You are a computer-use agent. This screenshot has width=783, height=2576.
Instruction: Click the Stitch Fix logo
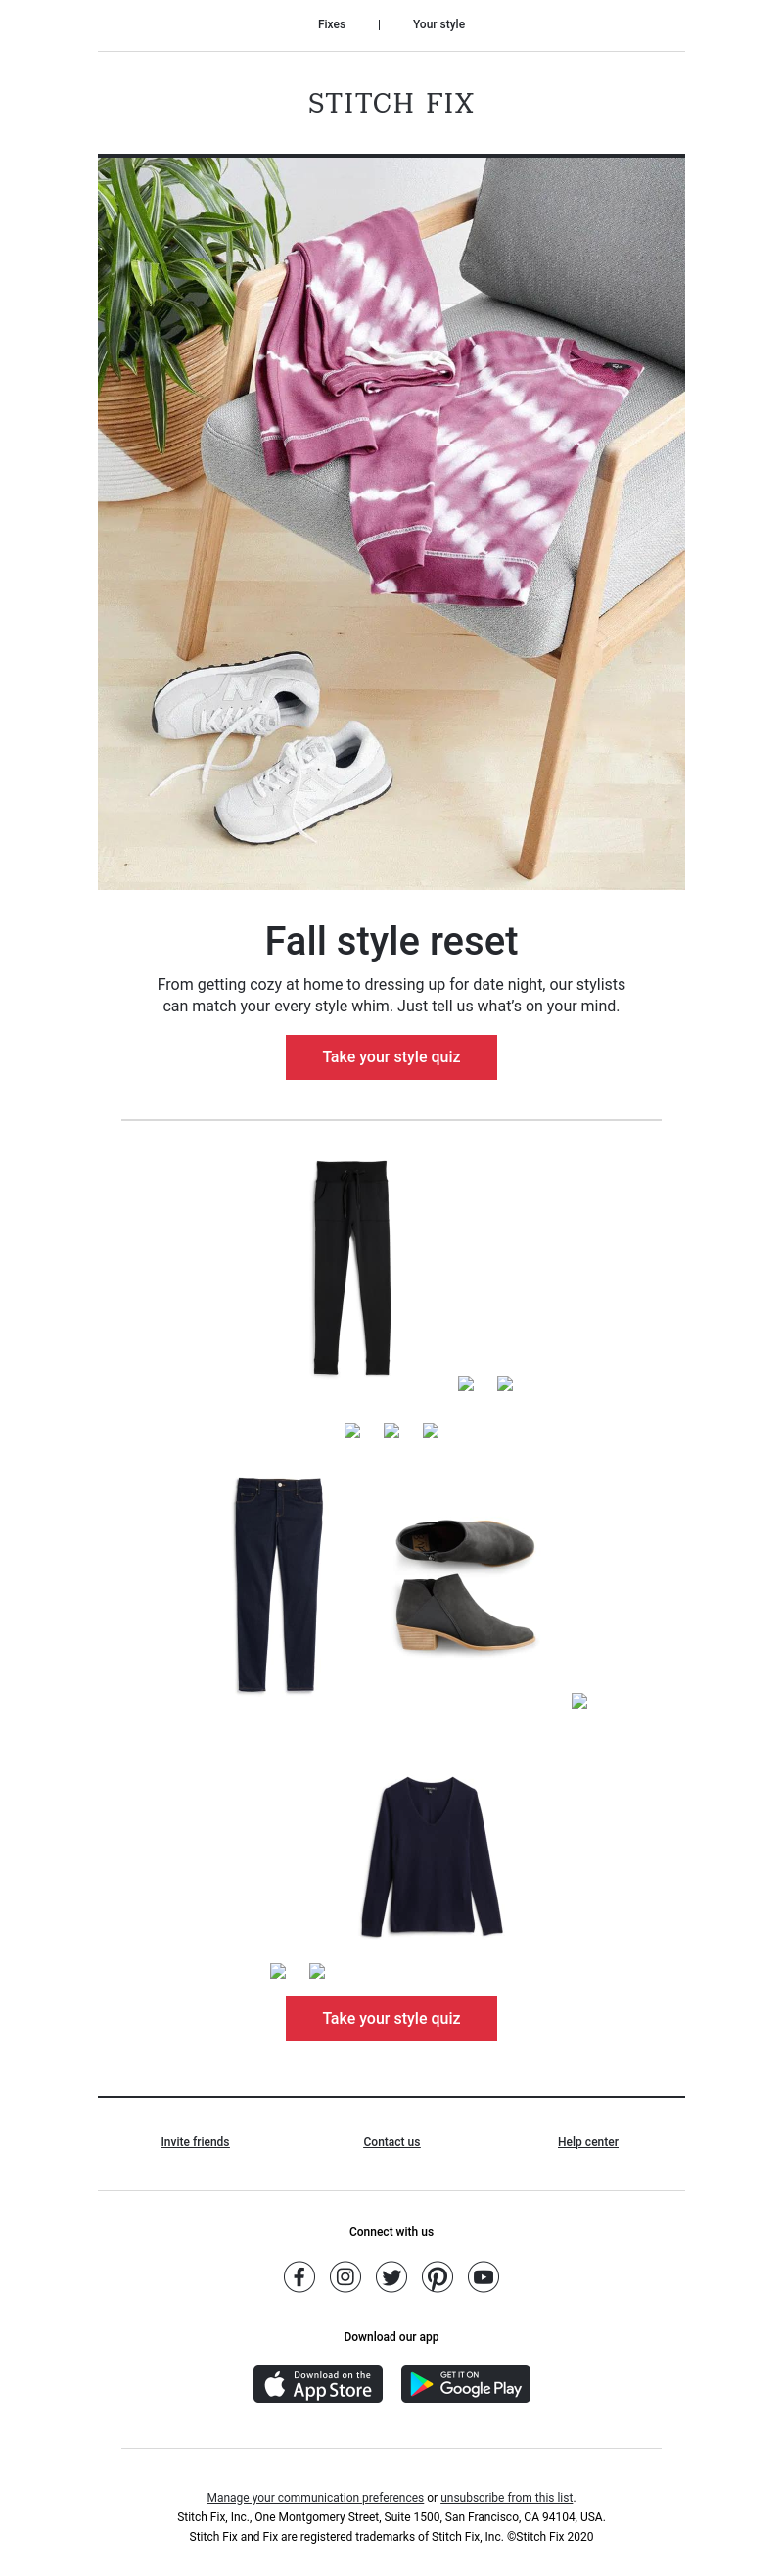click(391, 103)
